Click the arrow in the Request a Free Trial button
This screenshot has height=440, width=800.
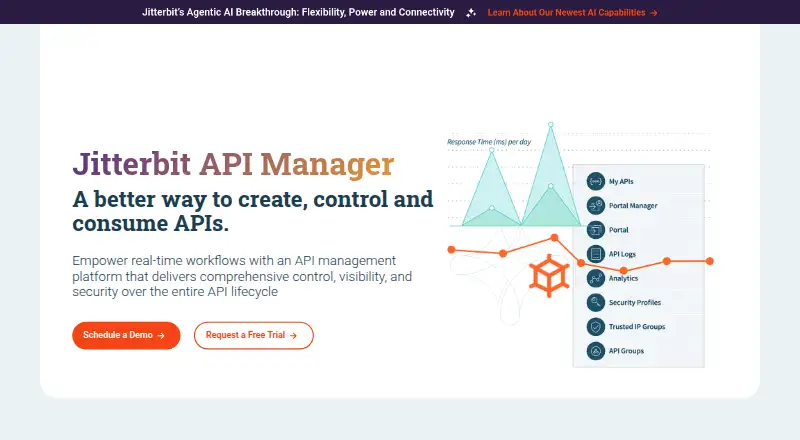pyautogui.click(x=293, y=335)
